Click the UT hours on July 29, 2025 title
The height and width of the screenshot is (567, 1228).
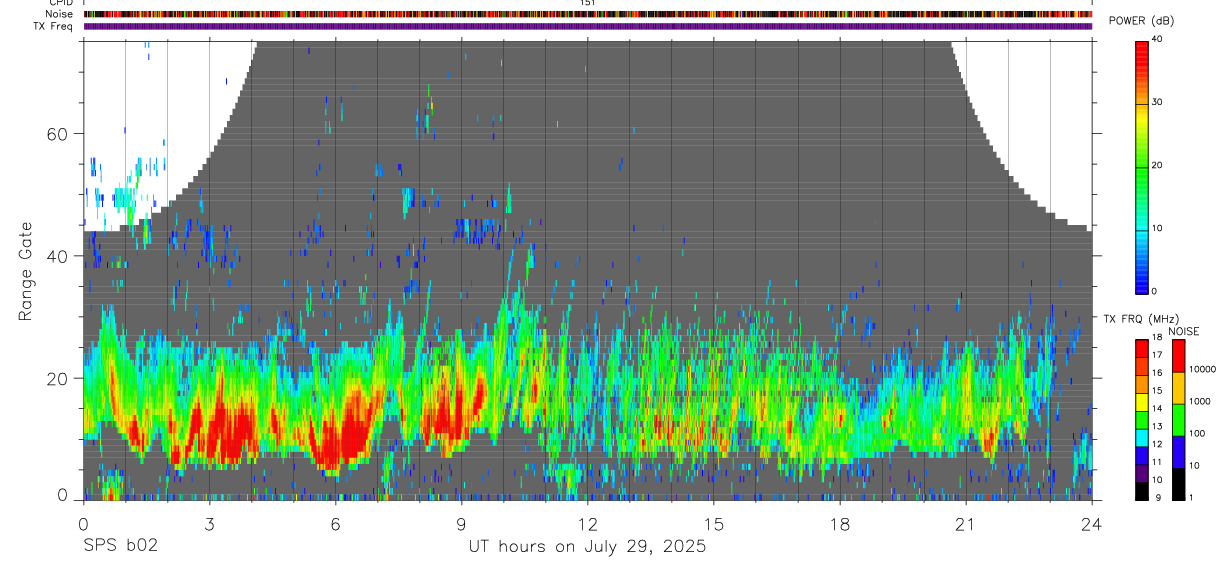coord(587,546)
